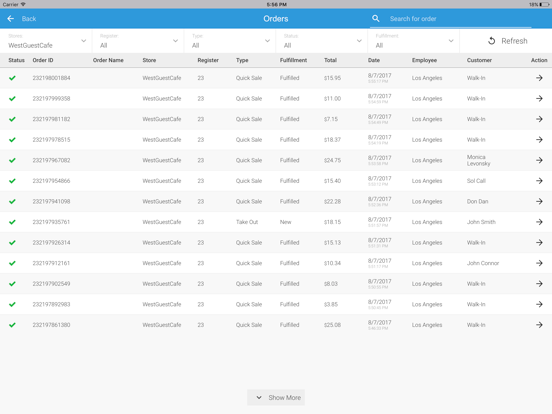Click the Customer column header
The height and width of the screenshot is (414, 552).
tap(479, 60)
